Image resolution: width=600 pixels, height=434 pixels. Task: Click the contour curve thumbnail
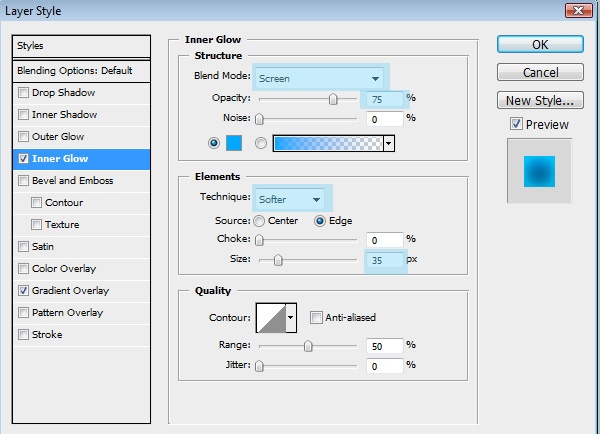271,318
